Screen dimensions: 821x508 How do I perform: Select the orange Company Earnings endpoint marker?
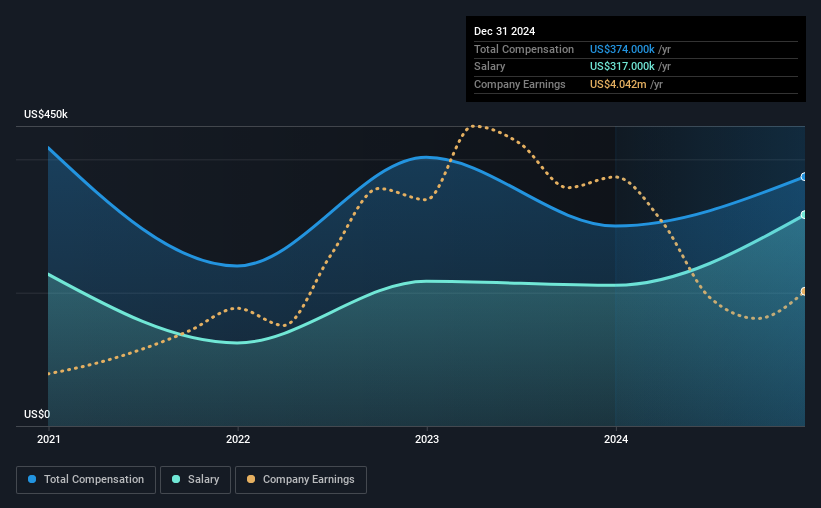coord(804,291)
